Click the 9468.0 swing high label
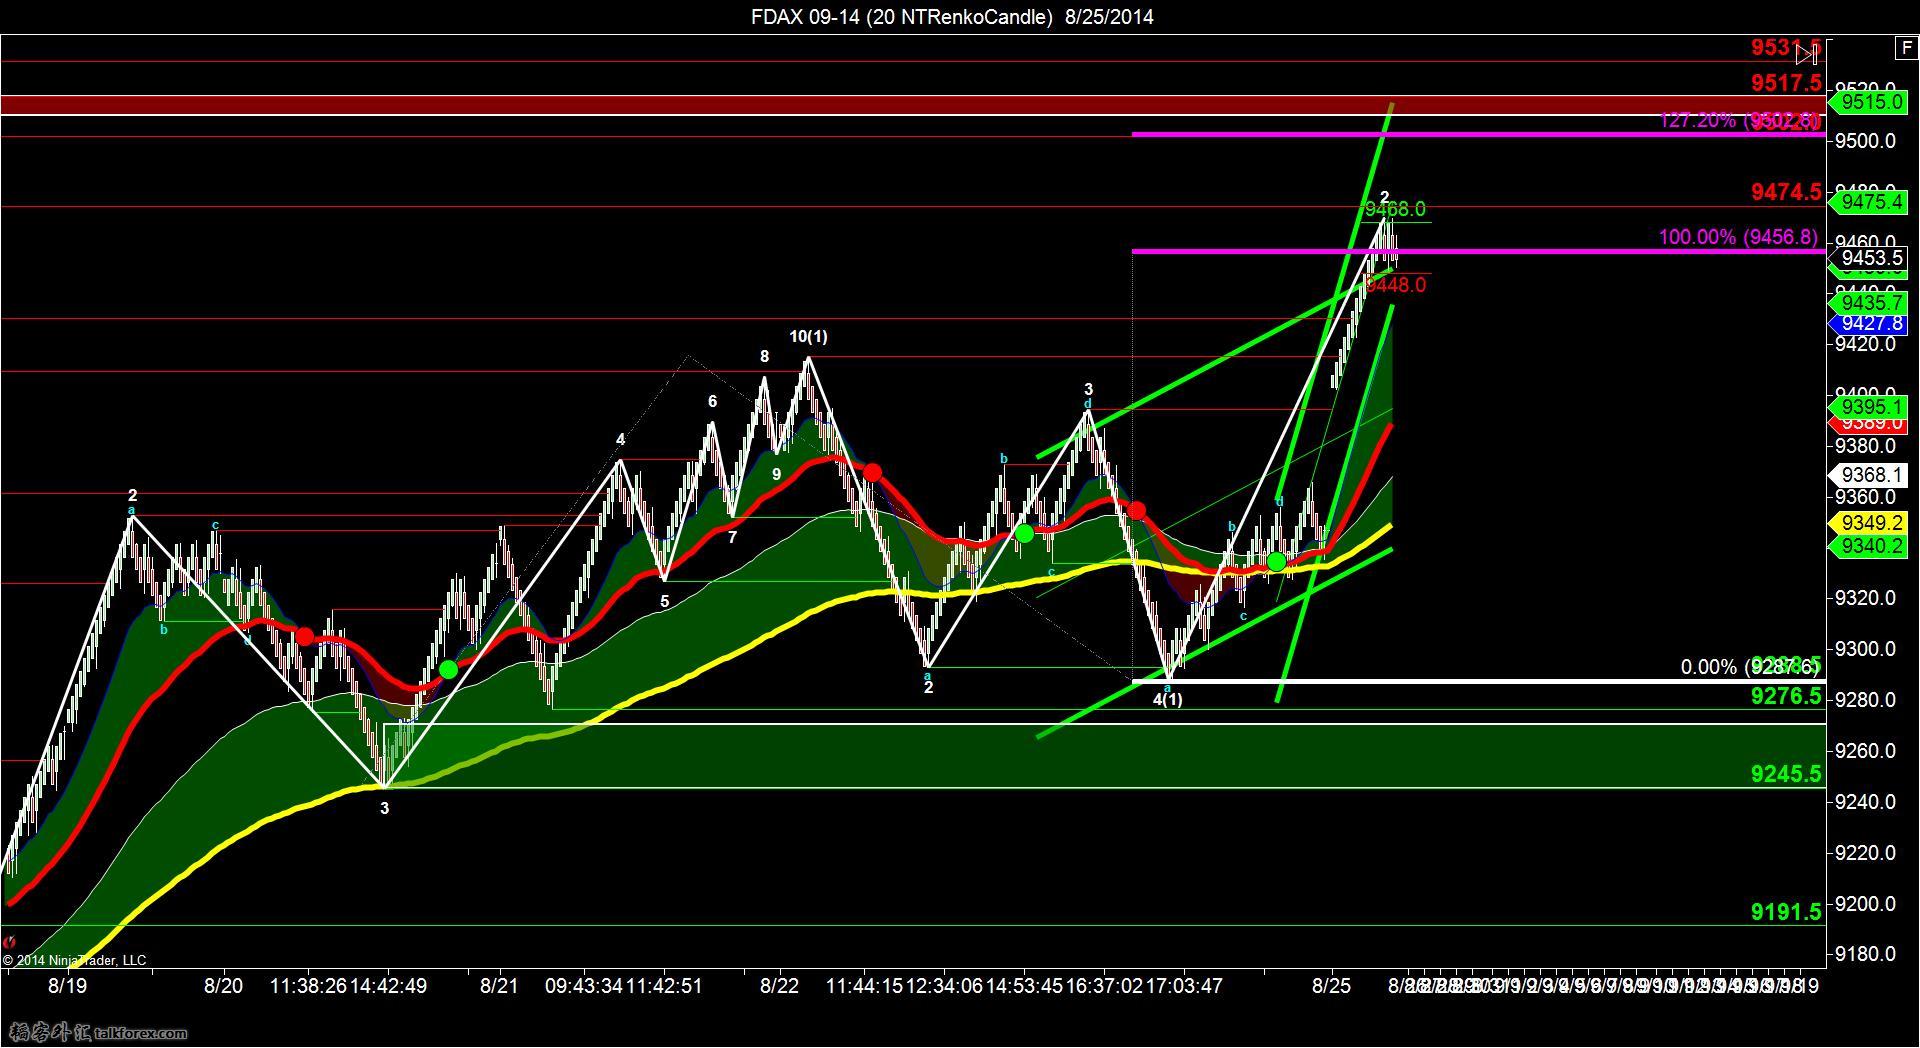This screenshot has height=1048, width=1920. tap(1395, 209)
